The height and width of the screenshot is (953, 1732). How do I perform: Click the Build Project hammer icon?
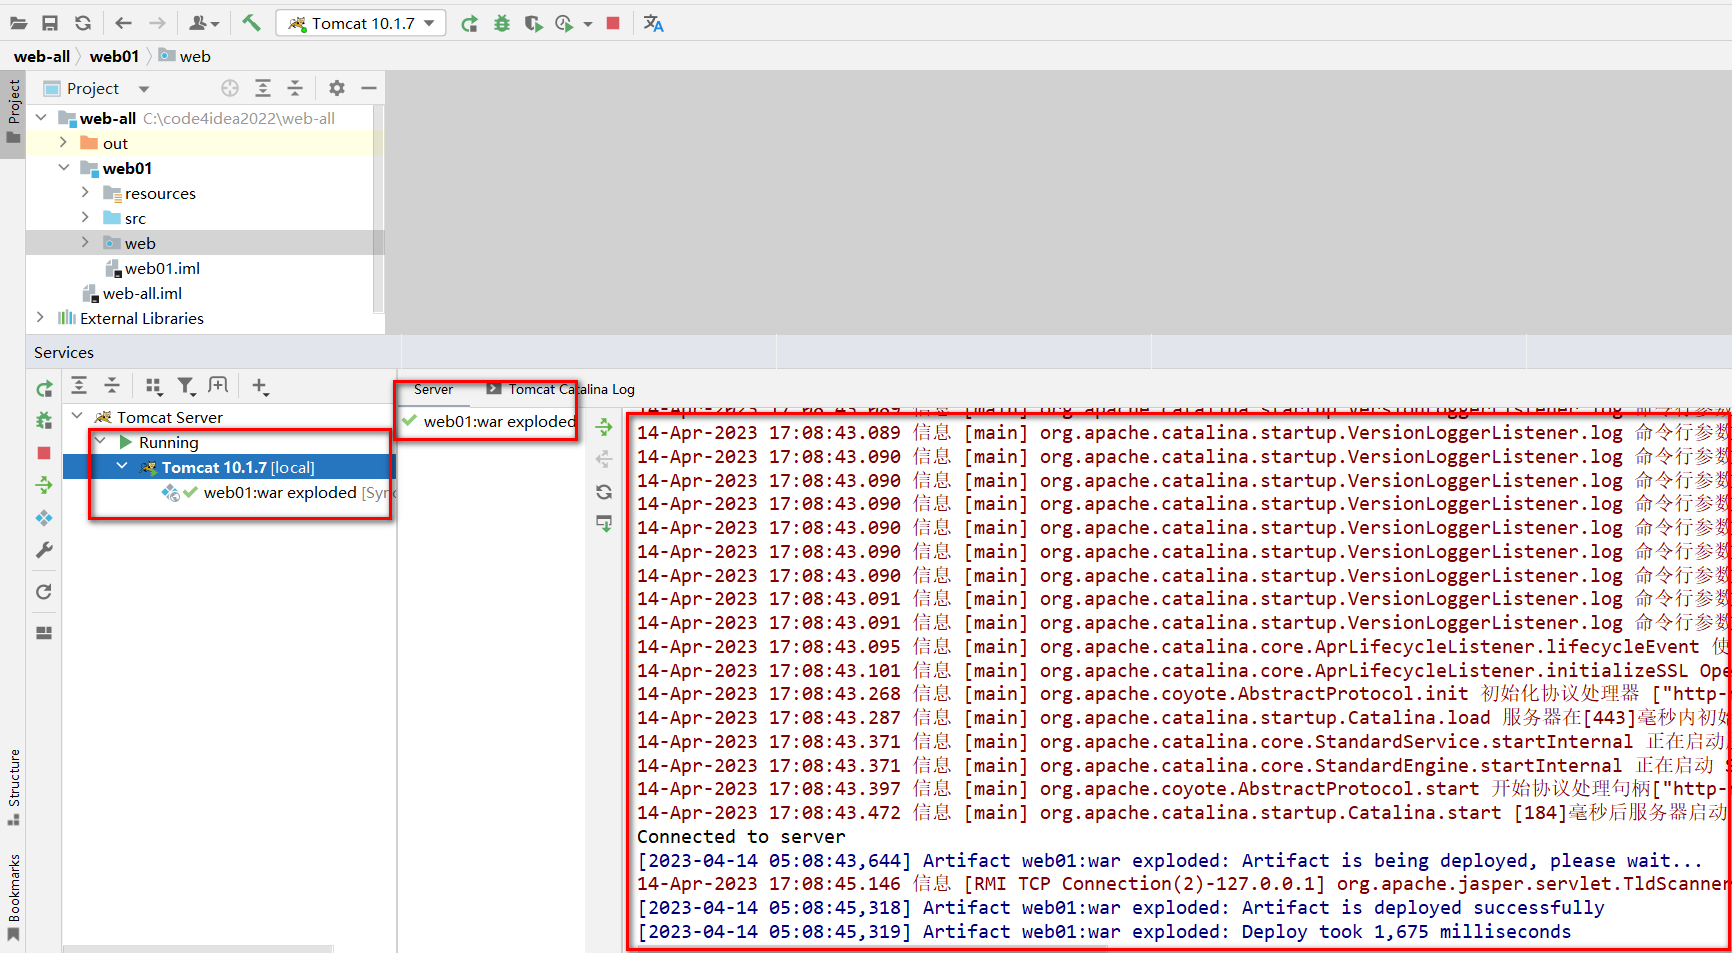click(251, 23)
